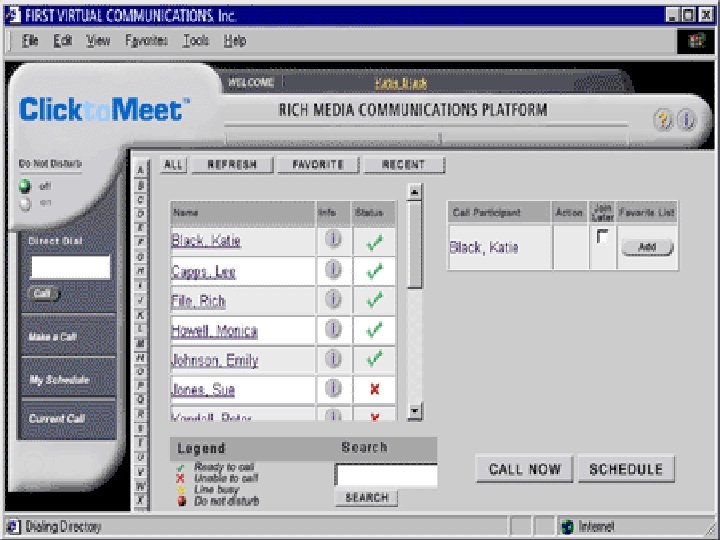The height and width of the screenshot is (540, 720).
Task: Filter directory by letter B
Action: [x=141, y=185]
